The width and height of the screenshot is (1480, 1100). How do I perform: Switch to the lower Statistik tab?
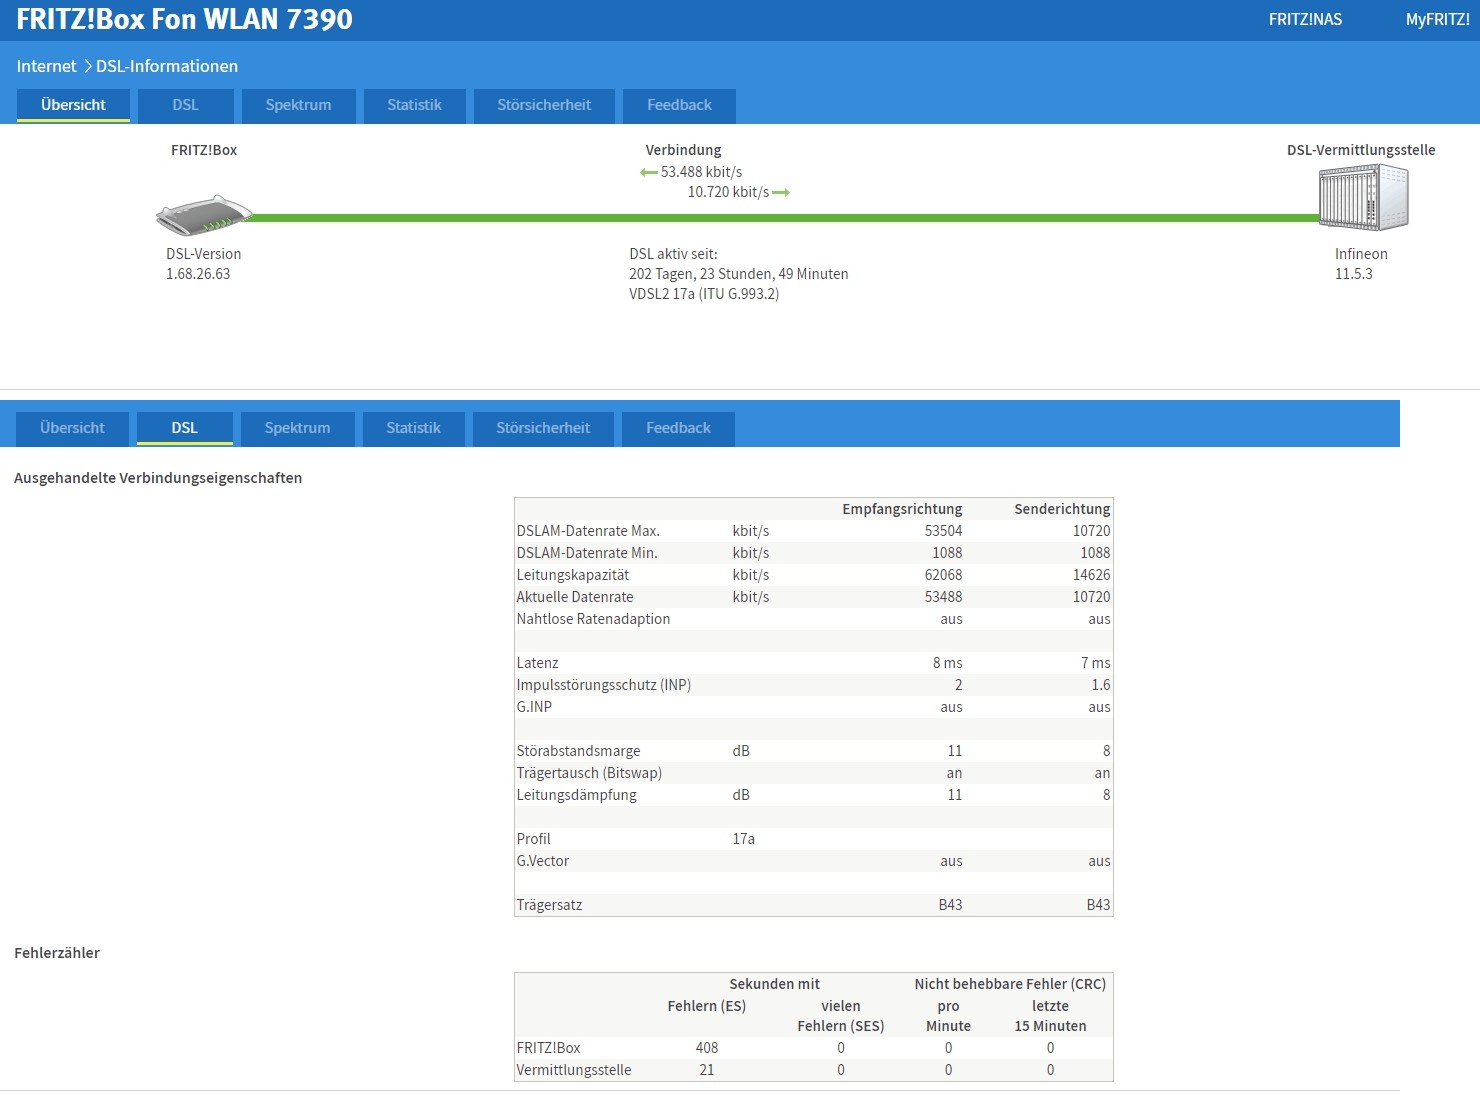tap(413, 428)
